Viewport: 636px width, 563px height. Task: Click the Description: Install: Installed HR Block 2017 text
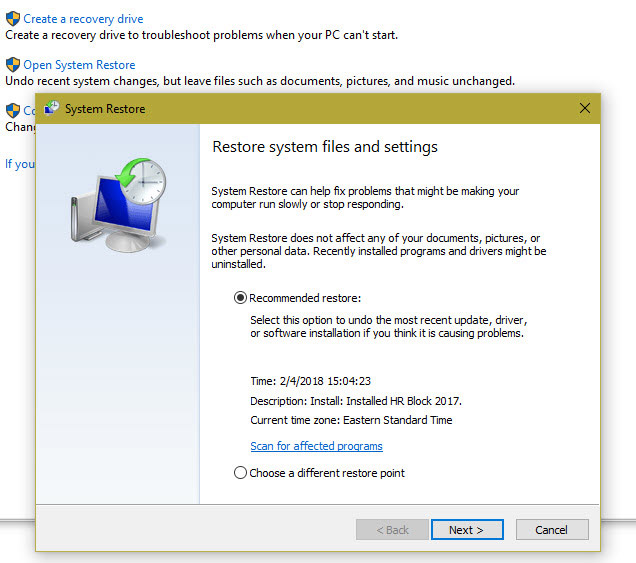[x=356, y=401]
